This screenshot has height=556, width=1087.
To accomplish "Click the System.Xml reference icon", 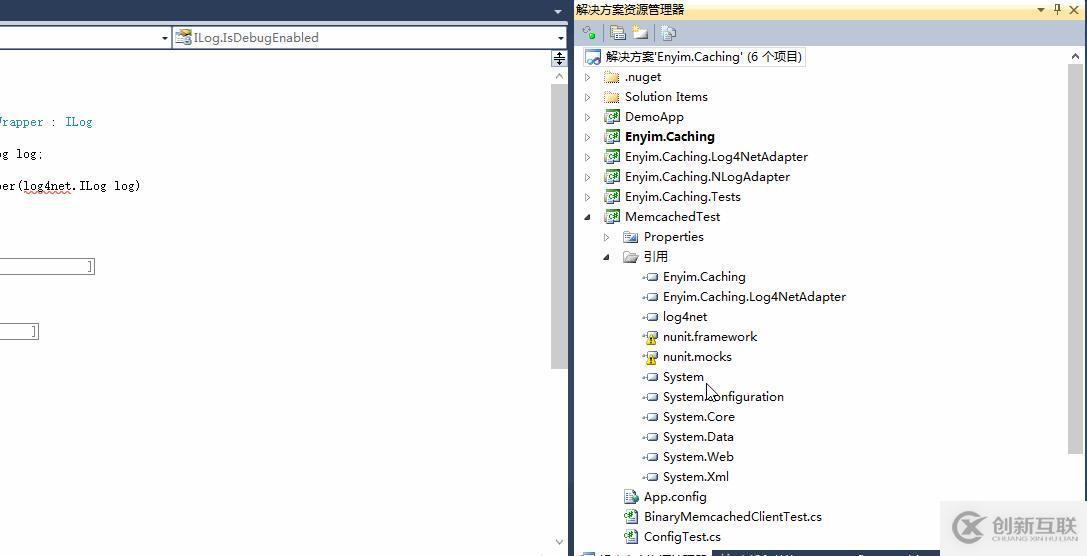I will pyautogui.click(x=650, y=477).
